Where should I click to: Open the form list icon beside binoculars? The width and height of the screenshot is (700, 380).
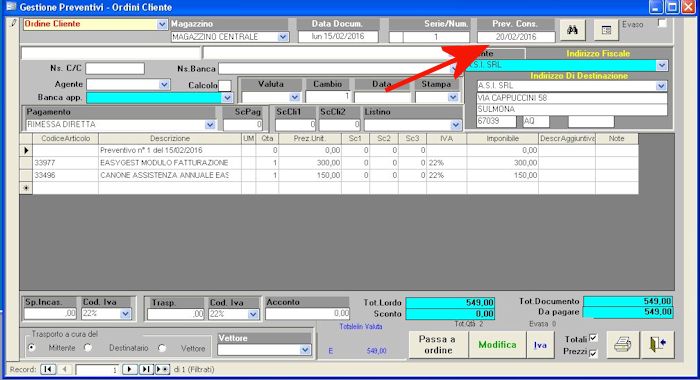tap(606, 30)
